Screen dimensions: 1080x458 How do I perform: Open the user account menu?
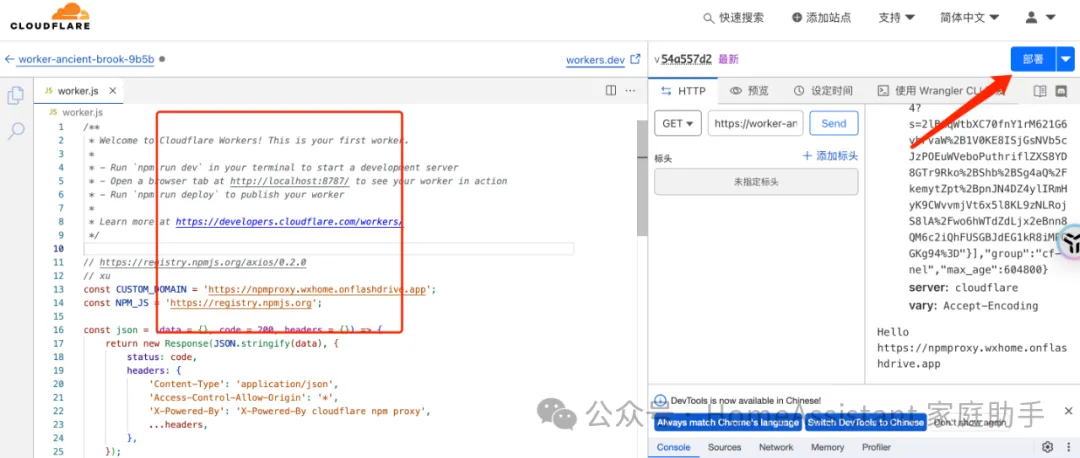1040,18
